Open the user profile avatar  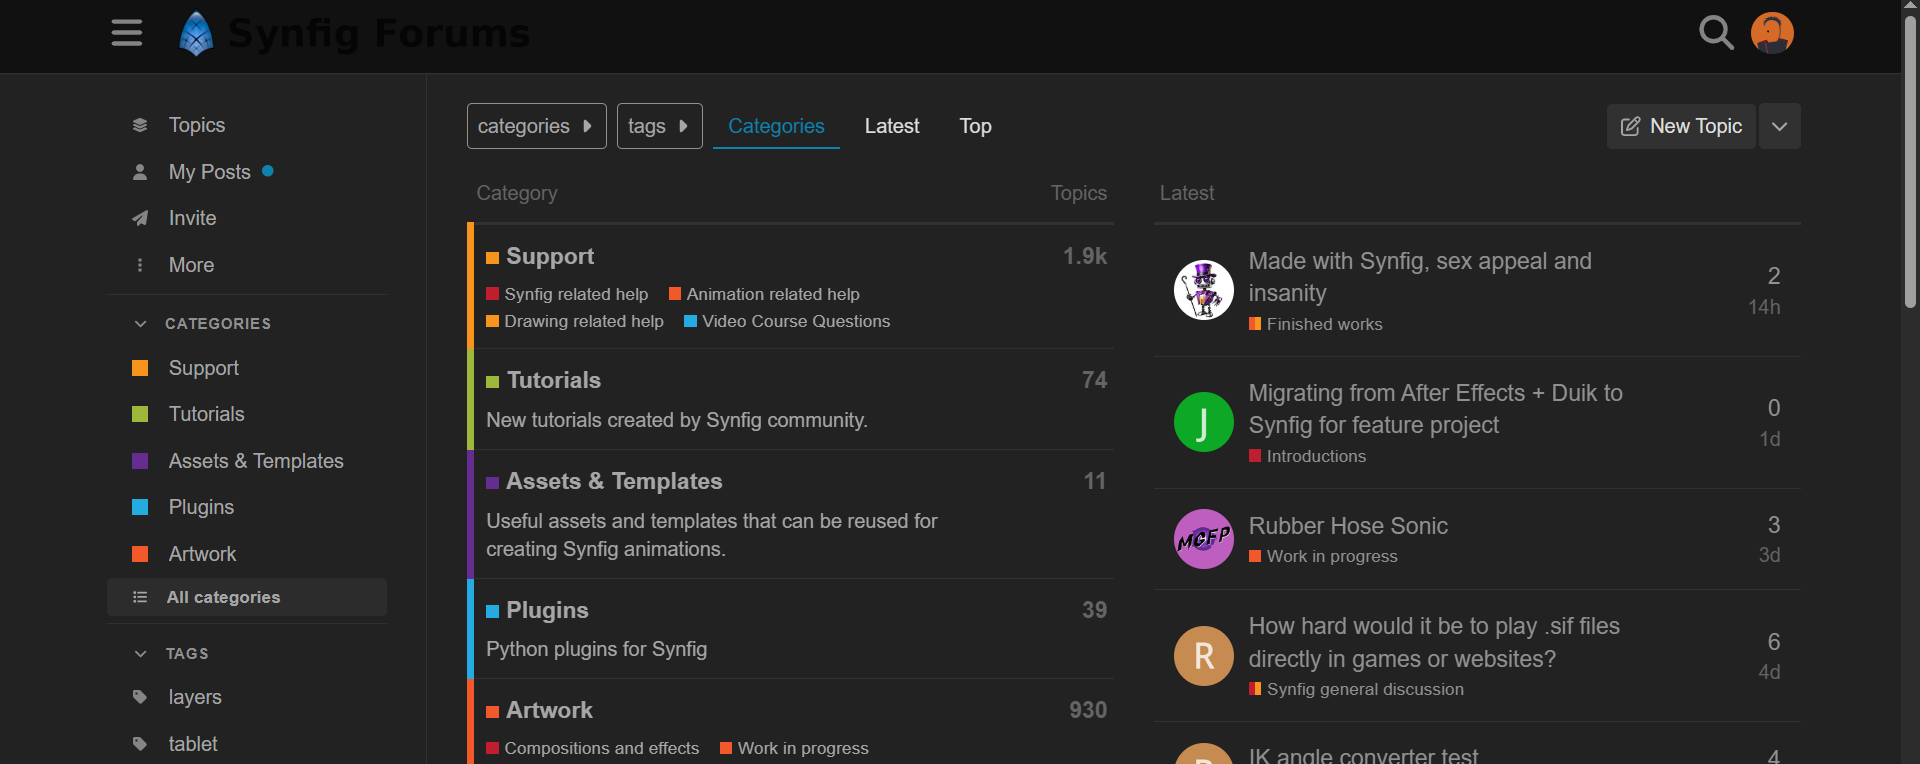pos(1772,33)
